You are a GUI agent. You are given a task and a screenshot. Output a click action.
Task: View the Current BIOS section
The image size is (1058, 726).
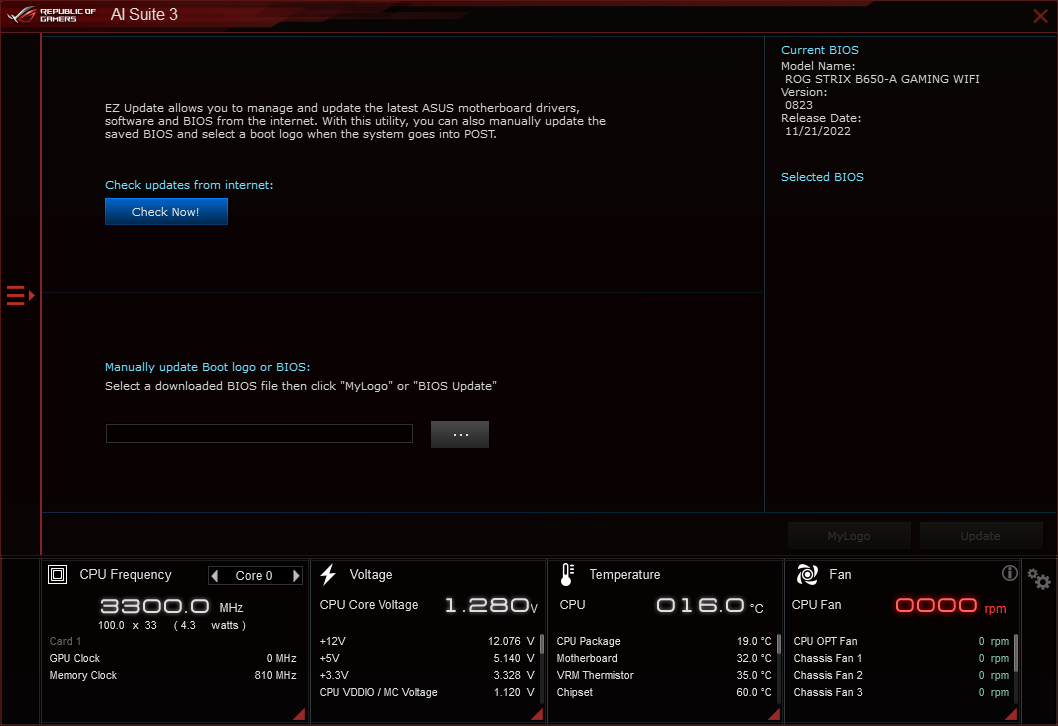[819, 49]
